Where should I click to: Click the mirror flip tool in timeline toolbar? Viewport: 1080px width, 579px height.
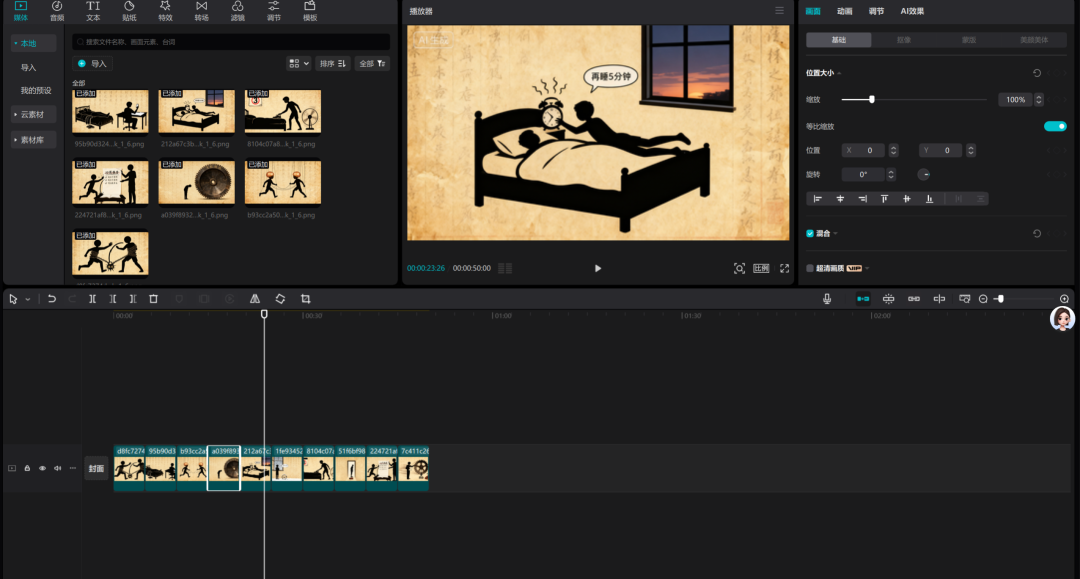click(x=254, y=299)
